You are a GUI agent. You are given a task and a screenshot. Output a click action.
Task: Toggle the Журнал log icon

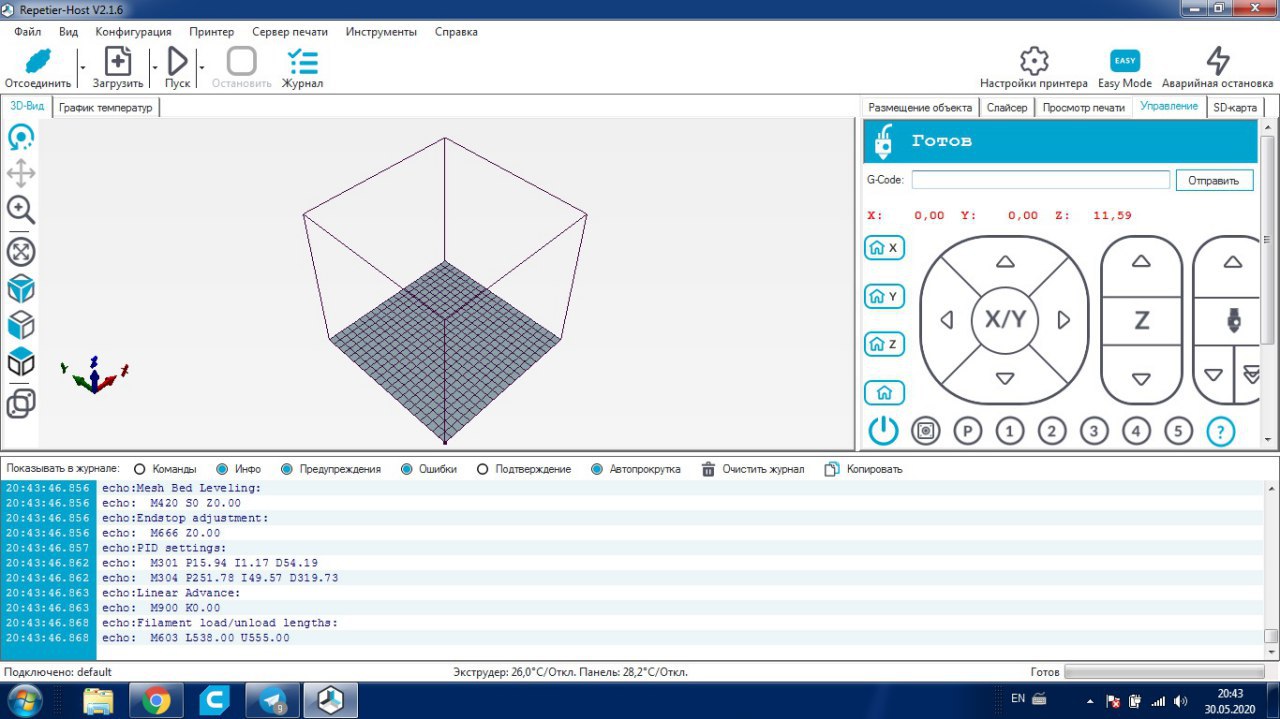302,61
